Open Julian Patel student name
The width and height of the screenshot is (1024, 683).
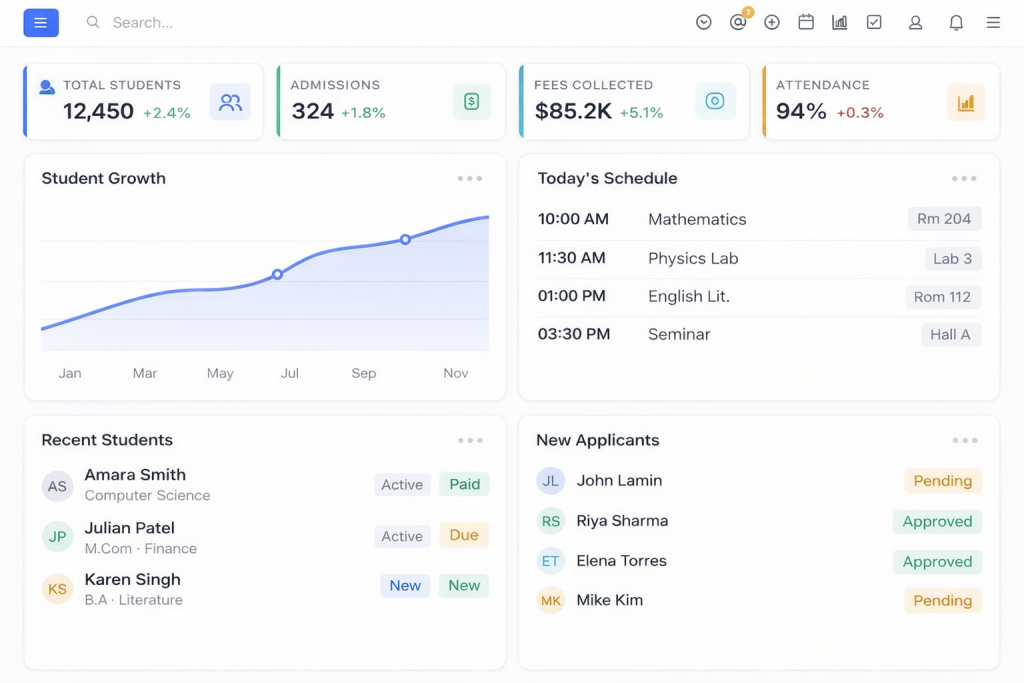point(129,528)
